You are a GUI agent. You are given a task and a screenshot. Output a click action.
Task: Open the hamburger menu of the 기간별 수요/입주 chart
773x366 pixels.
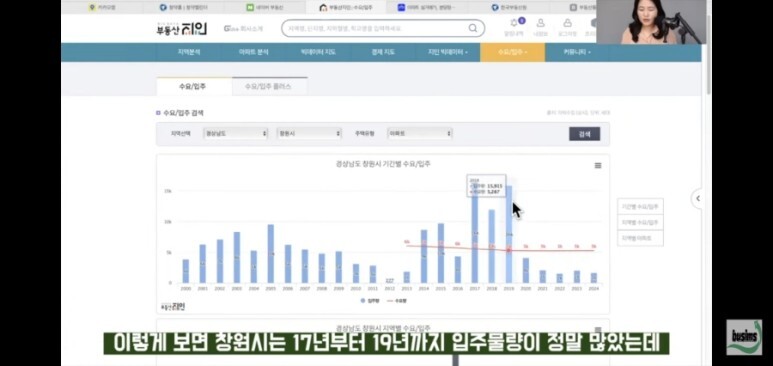pos(598,165)
